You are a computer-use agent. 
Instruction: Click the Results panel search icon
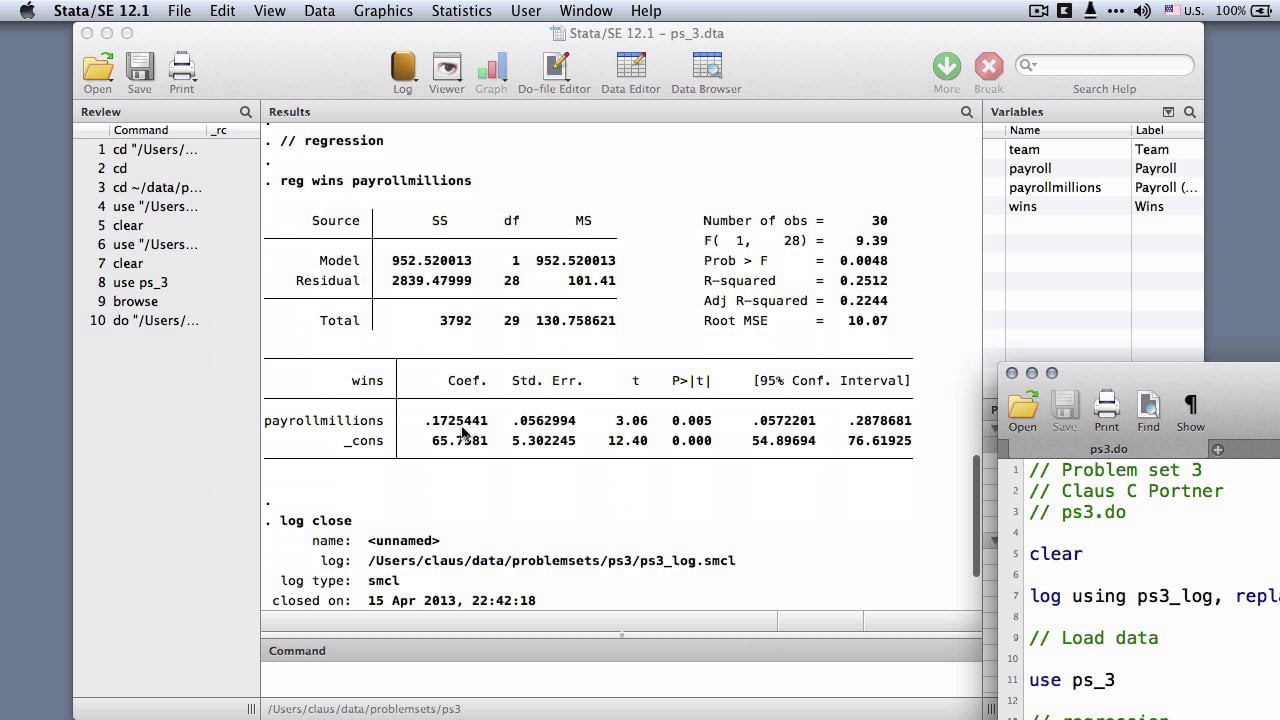click(967, 112)
